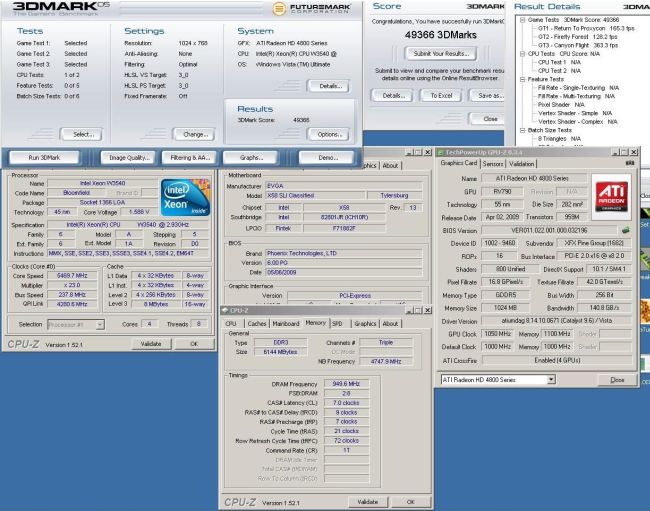Click the Run 3DMark button

[44, 157]
